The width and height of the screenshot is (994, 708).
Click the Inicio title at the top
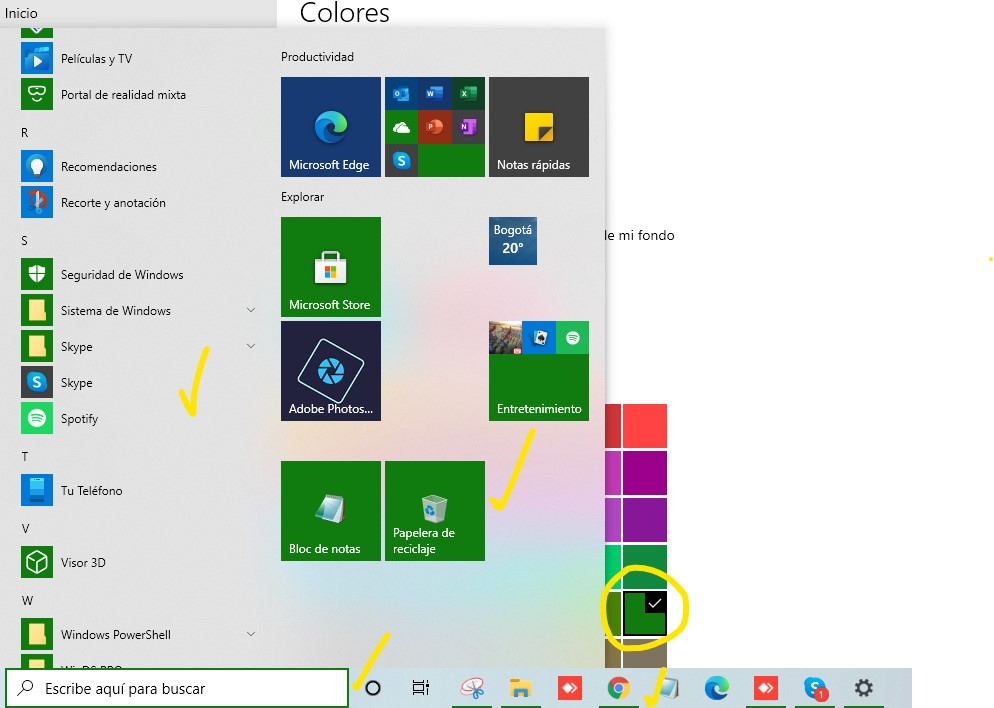(21, 13)
